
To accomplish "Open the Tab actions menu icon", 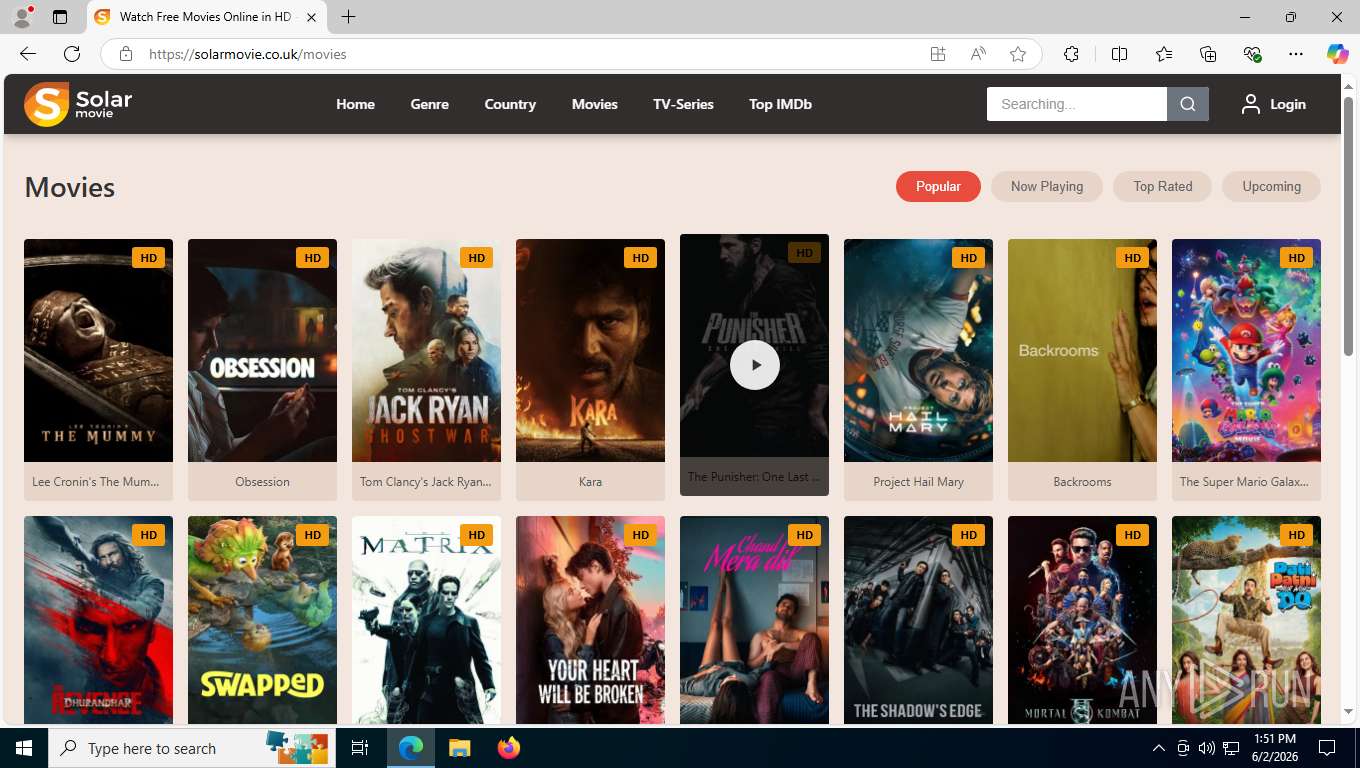I will pyautogui.click(x=60, y=17).
